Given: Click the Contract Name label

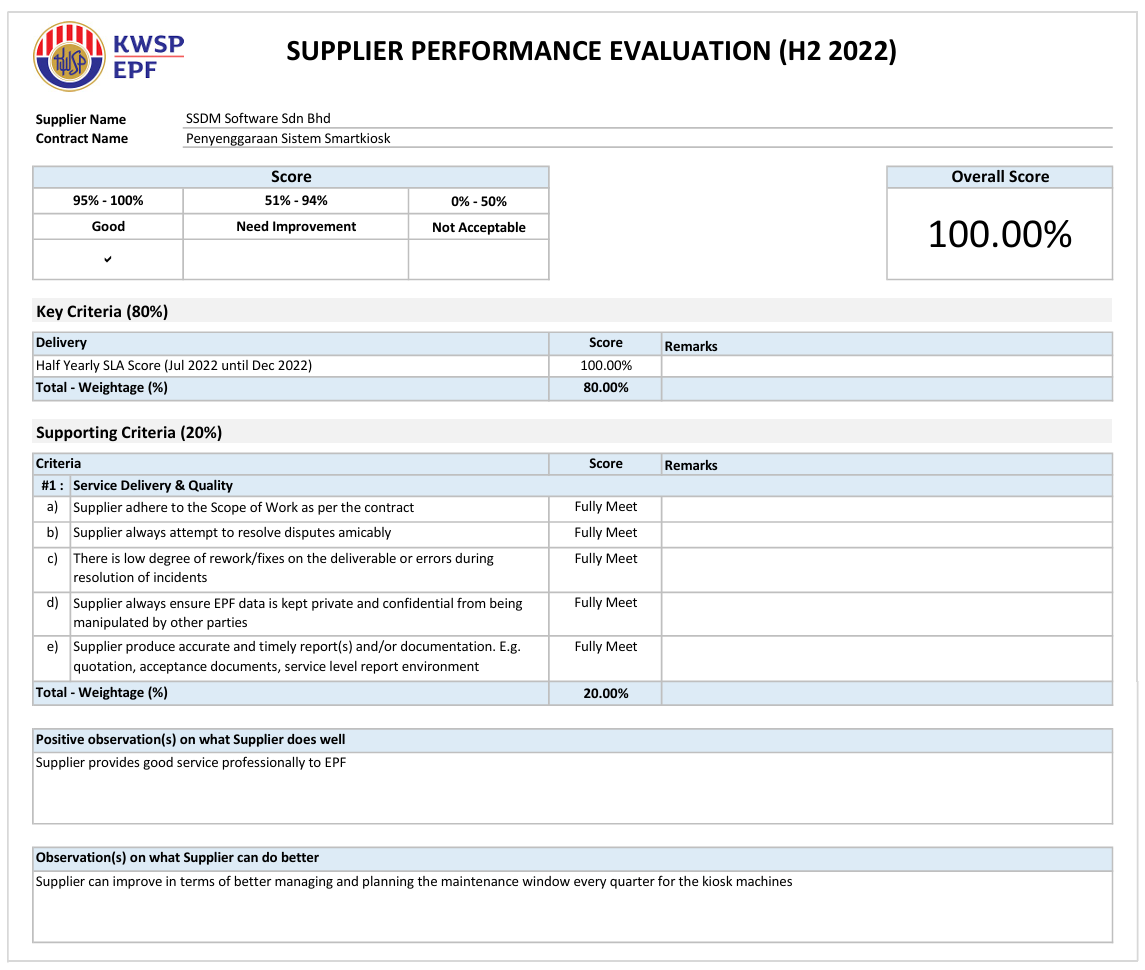Looking at the screenshot, I should click(82, 138).
